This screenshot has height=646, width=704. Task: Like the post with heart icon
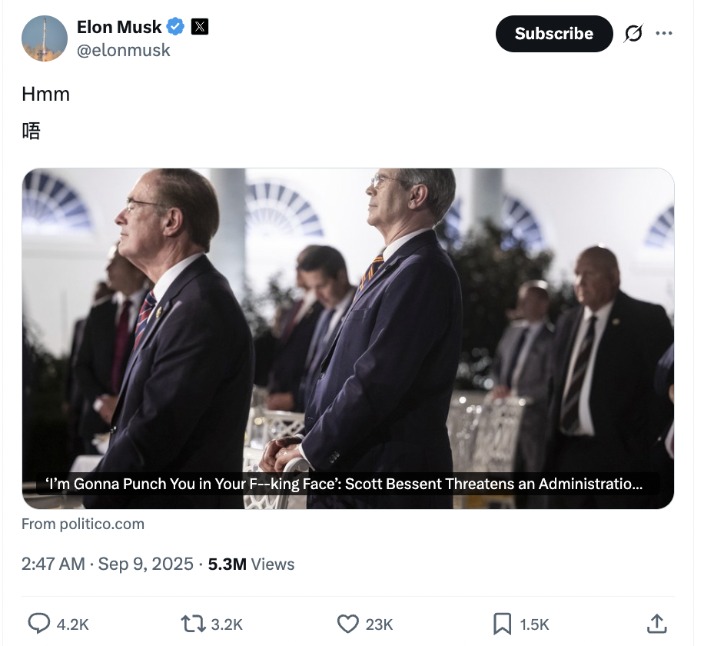pos(348,624)
